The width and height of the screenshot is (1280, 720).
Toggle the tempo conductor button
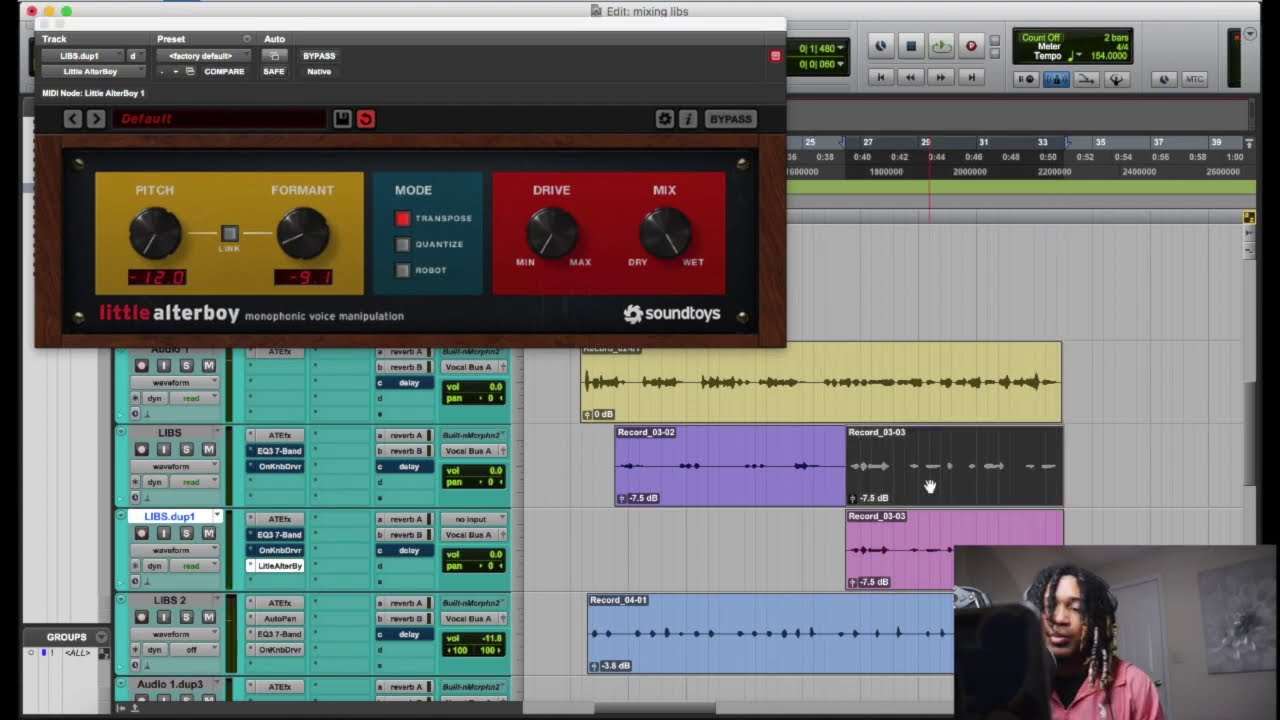[x=1116, y=79]
